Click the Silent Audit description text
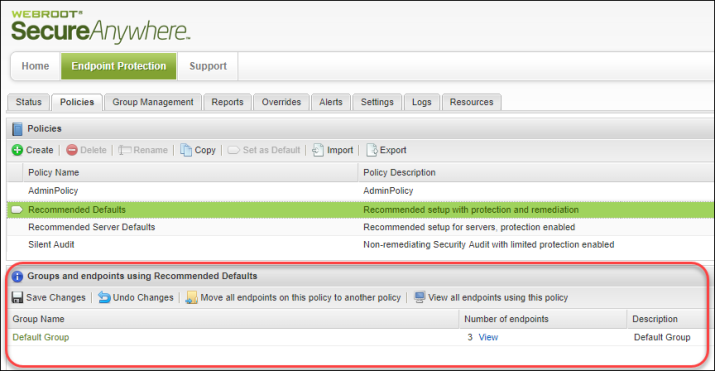Image resolution: width=715 pixels, height=371 pixels. click(488, 245)
